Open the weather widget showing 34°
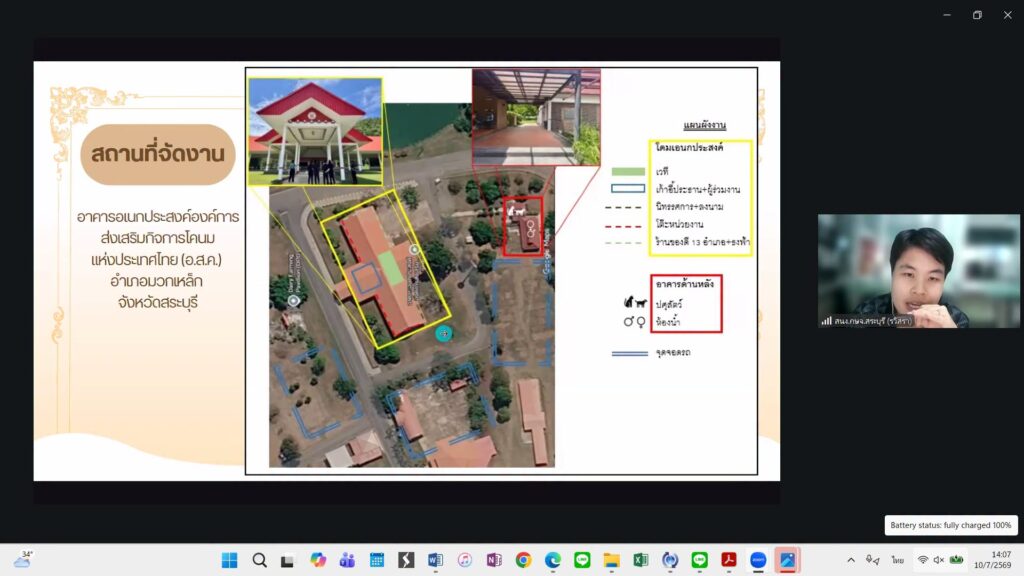Image resolution: width=1024 pixels, height=576 pixels. point(24,560)
